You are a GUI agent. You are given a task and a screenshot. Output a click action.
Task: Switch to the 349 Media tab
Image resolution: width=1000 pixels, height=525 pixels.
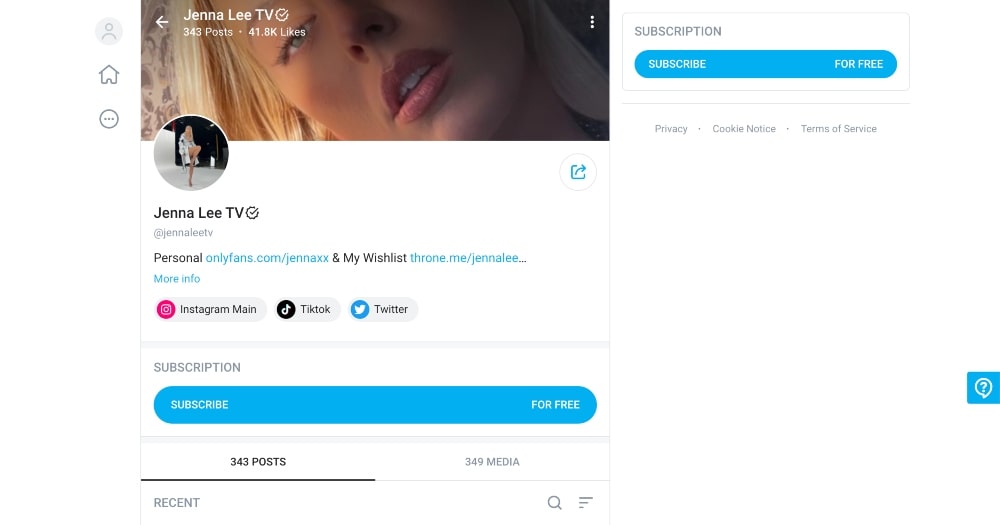(492, 462)
